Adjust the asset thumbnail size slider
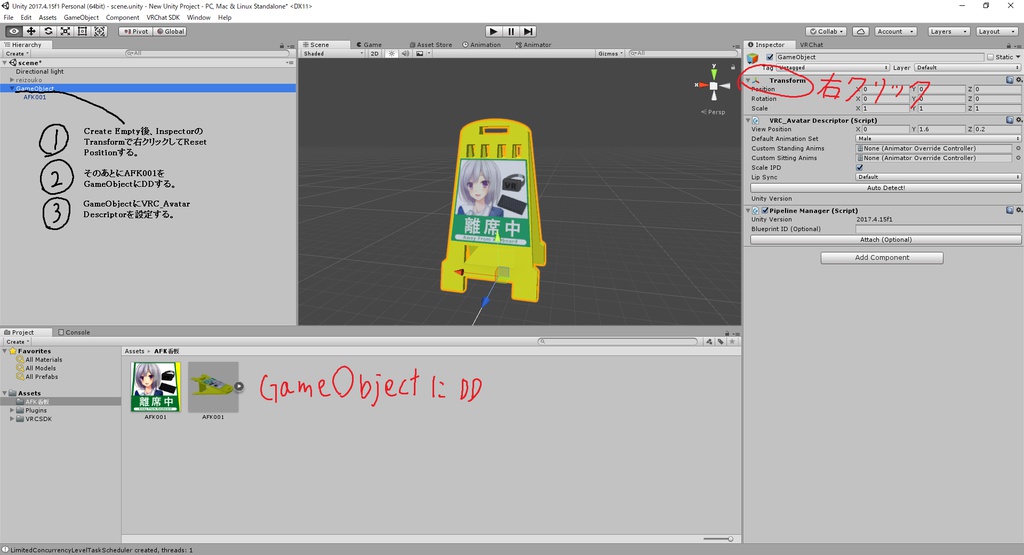Image resolution: width=1024 pixels, height=555 pixels. pyautogui.click(x=718, y=539)
